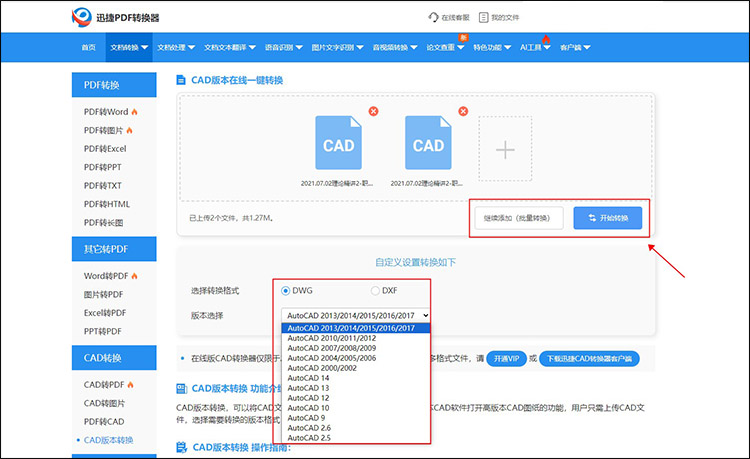The height and width of the screenshot is (459, 750).
Task: Click PDF转Word in sidebar
Action: click(106, 111)
